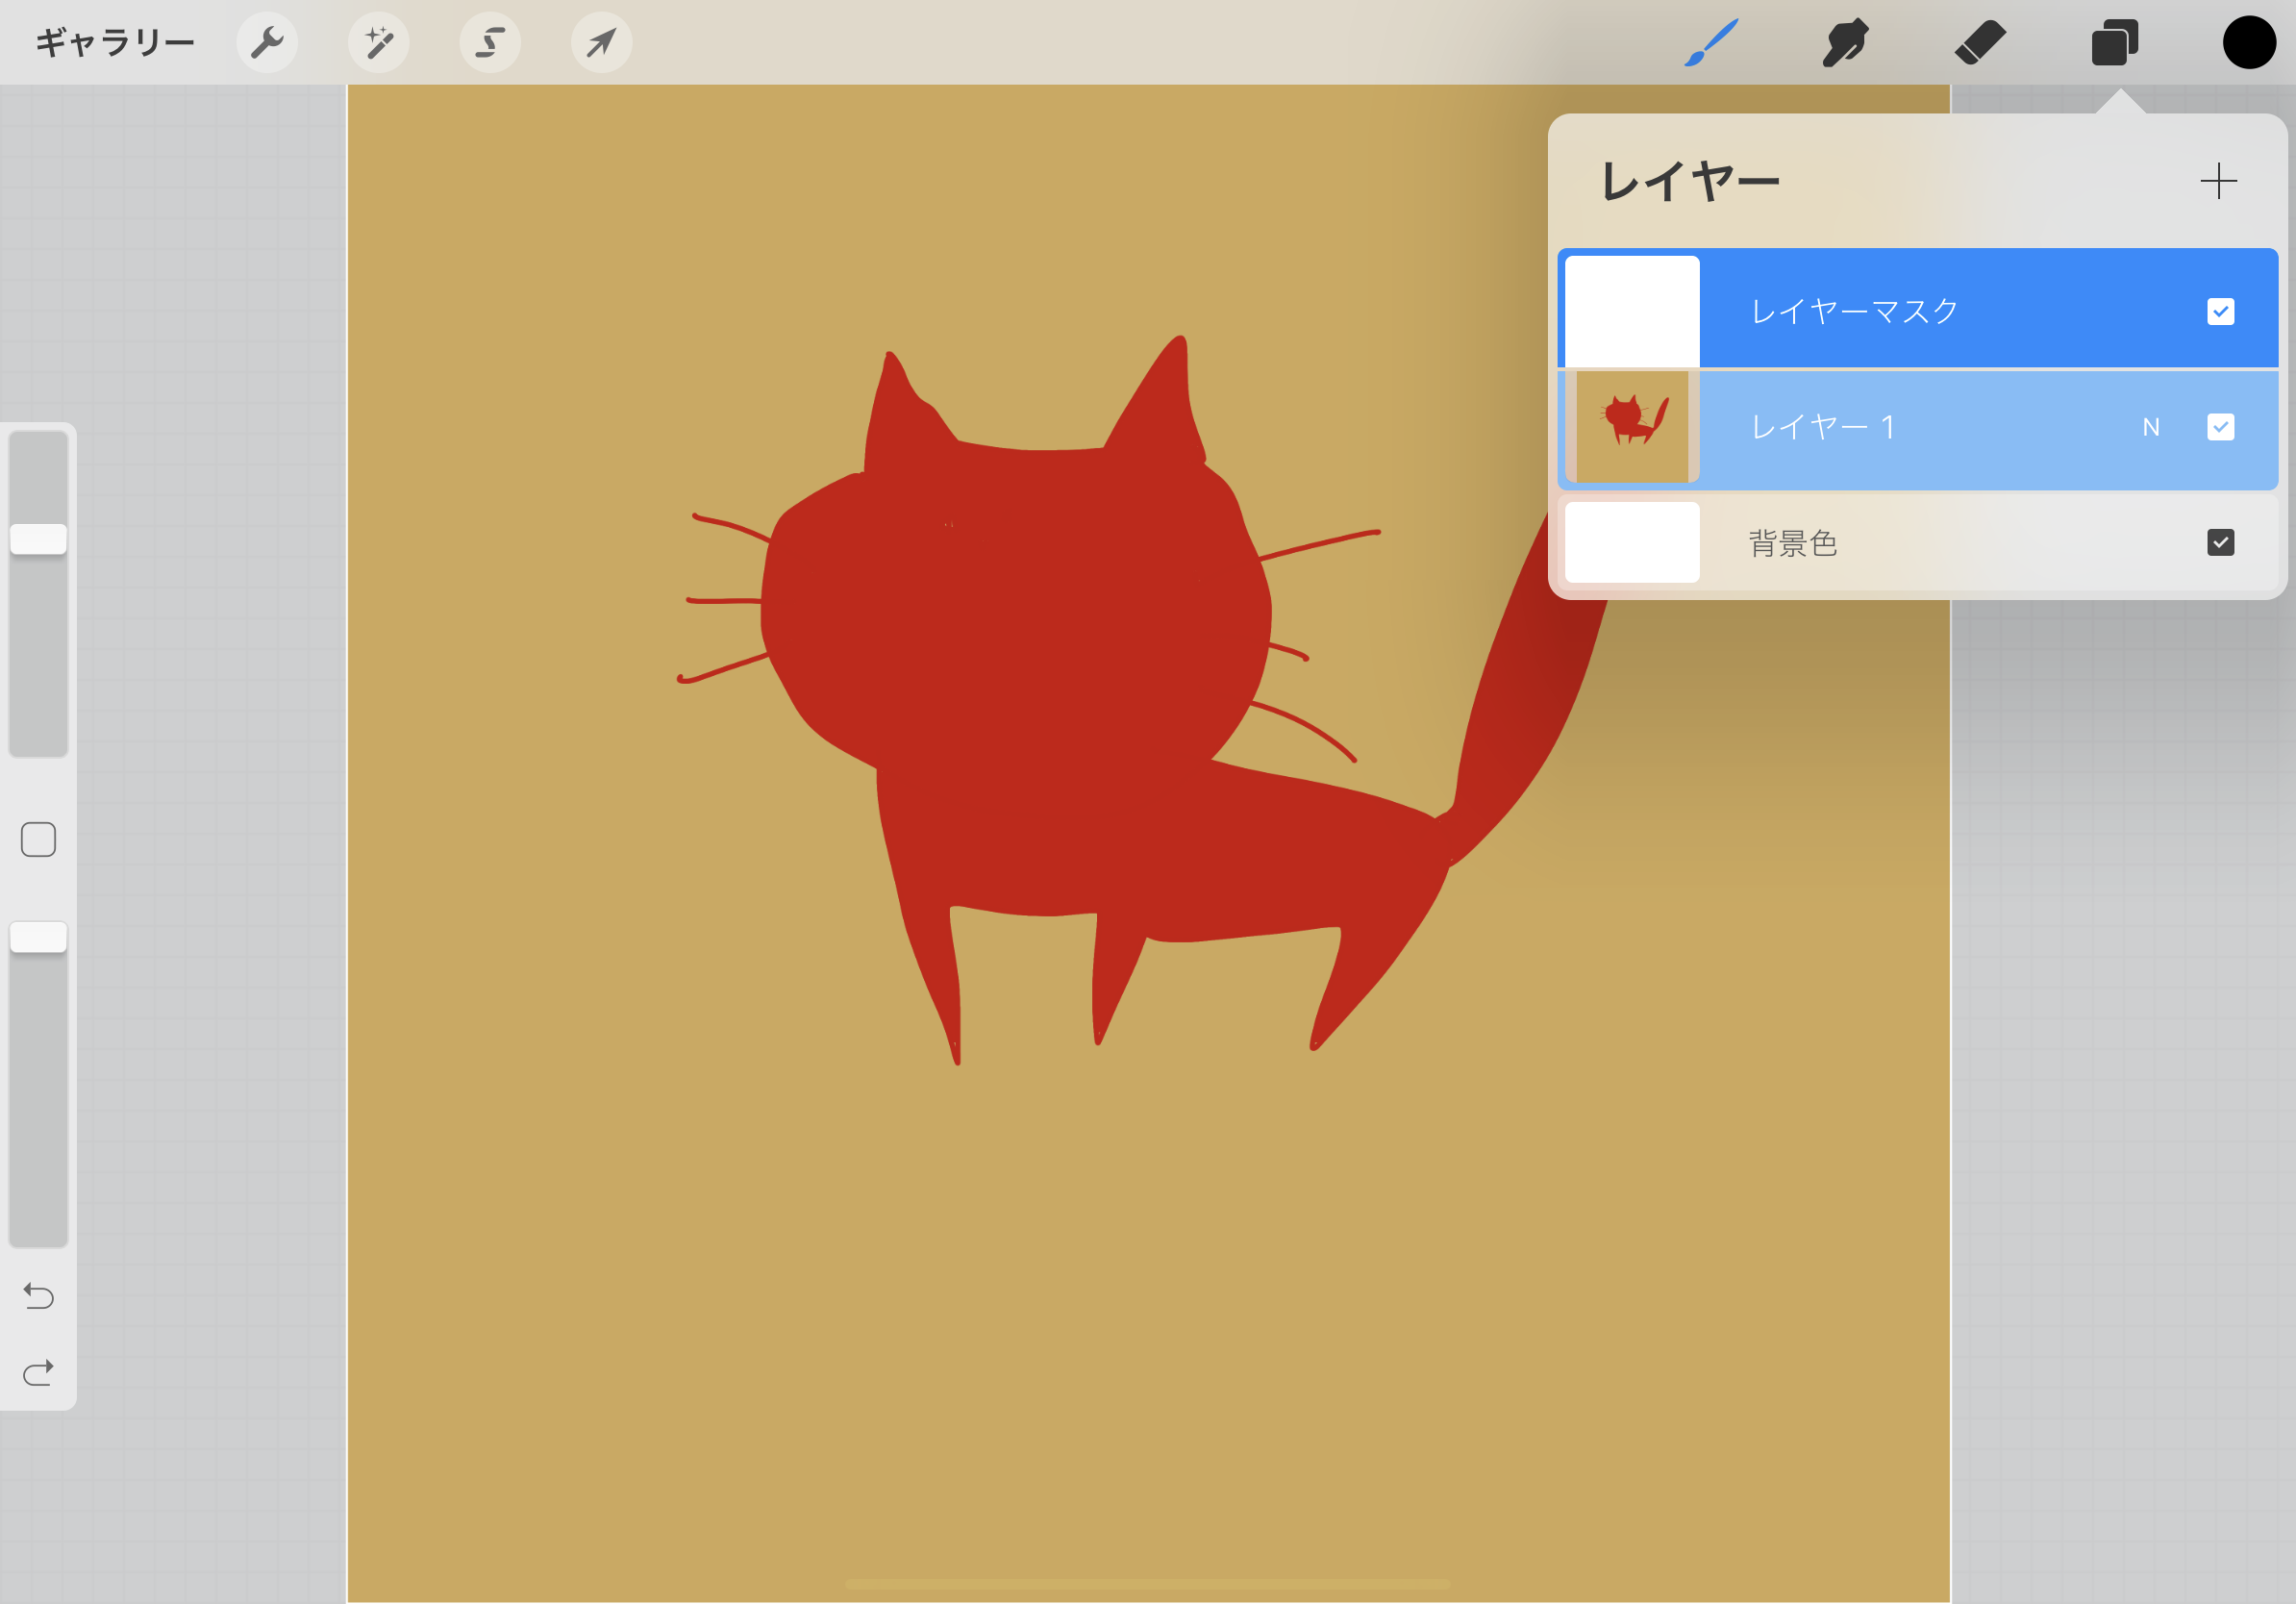This screenshot has width=2296, height=1604.
Task: Undo the last action
Action: (x=38, y=1296)
